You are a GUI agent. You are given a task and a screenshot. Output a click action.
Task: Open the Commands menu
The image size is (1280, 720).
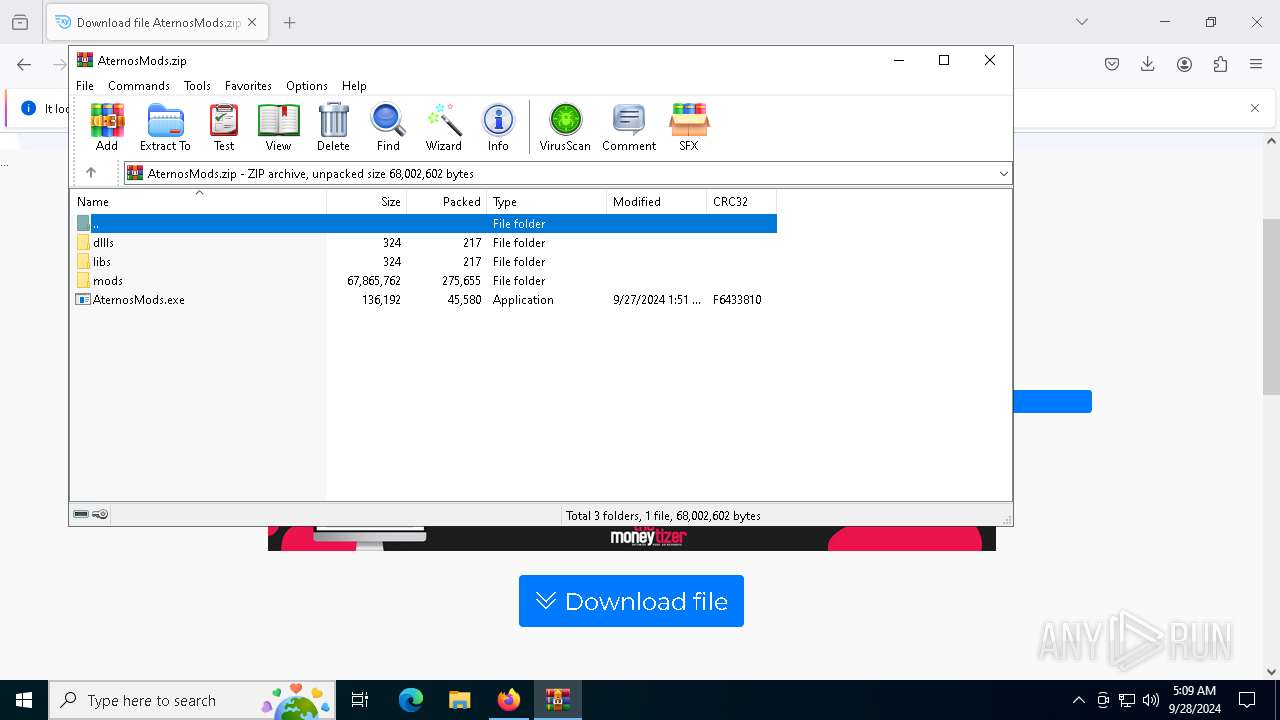click(139, 86)
